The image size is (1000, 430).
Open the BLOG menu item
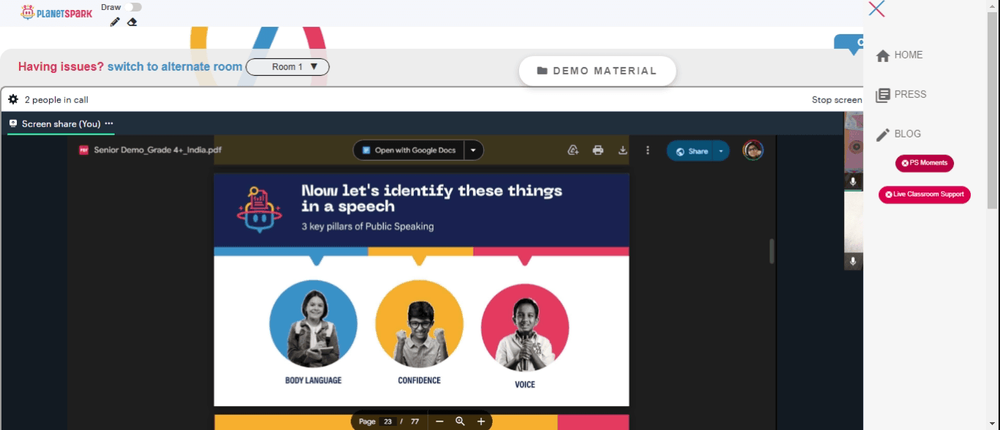coord(898,134)
